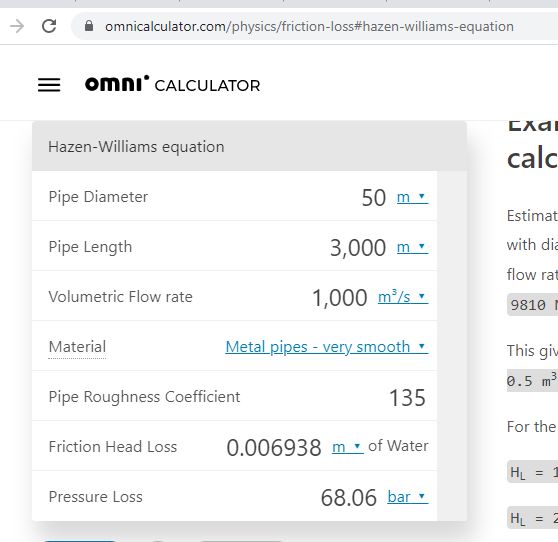Click Pressure Loss value 68.06

[x=348, y=498]
